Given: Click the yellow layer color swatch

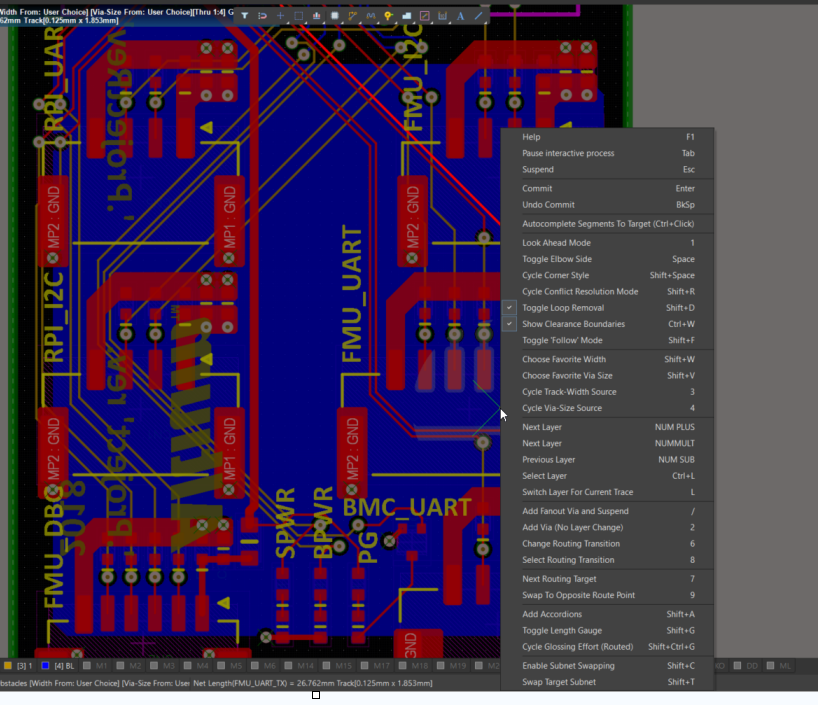Looking at the screenshot, I should tap(9, 665).
